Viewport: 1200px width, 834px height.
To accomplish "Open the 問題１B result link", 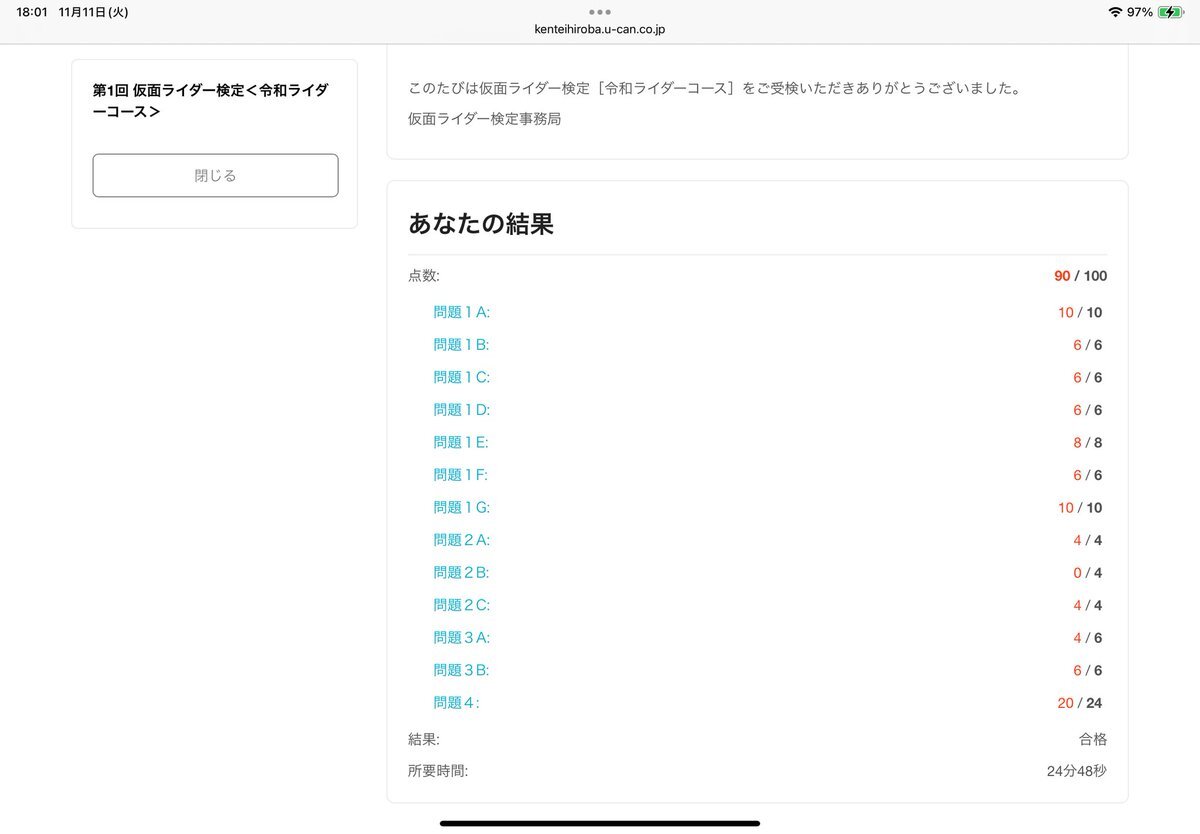I will pos(461,345).
